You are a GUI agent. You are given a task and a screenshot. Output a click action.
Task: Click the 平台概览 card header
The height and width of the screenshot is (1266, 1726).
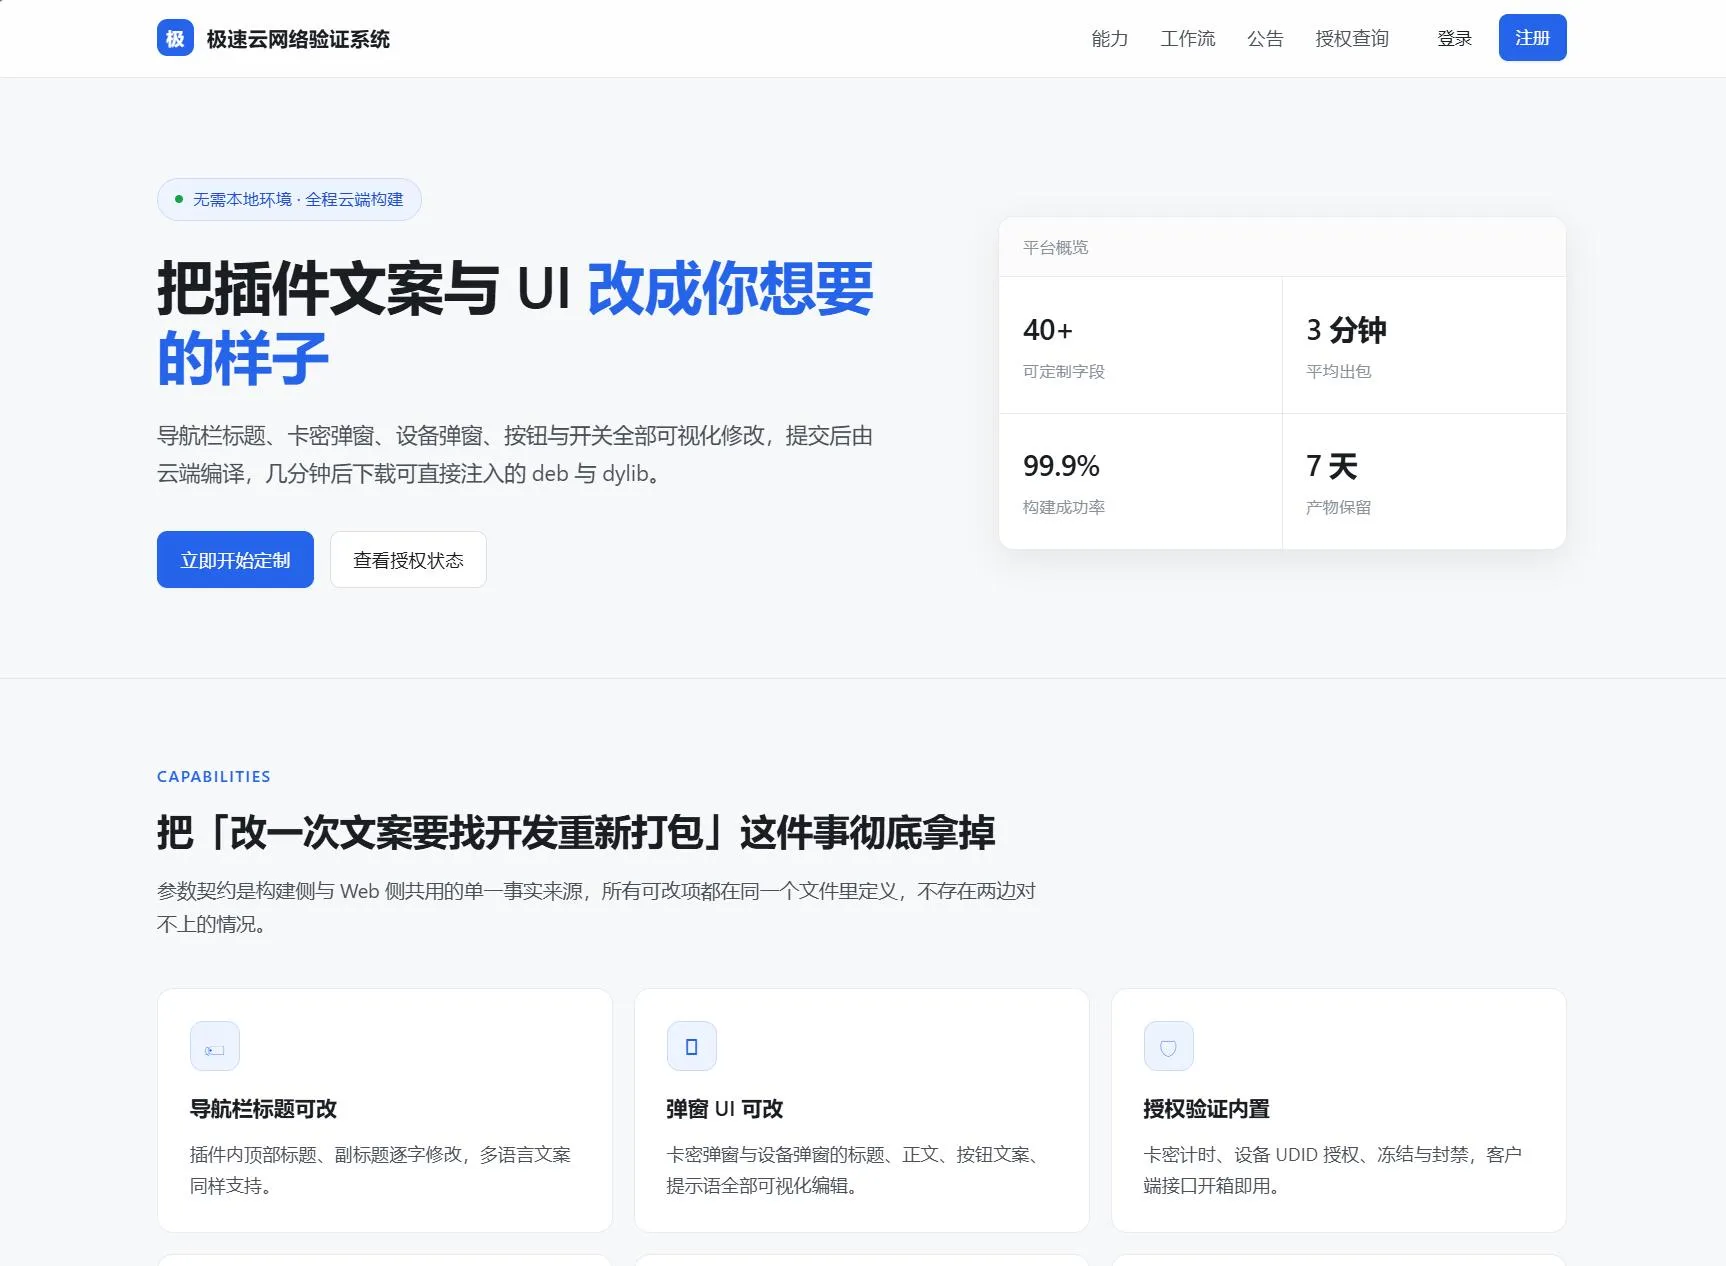point(1282,247)
